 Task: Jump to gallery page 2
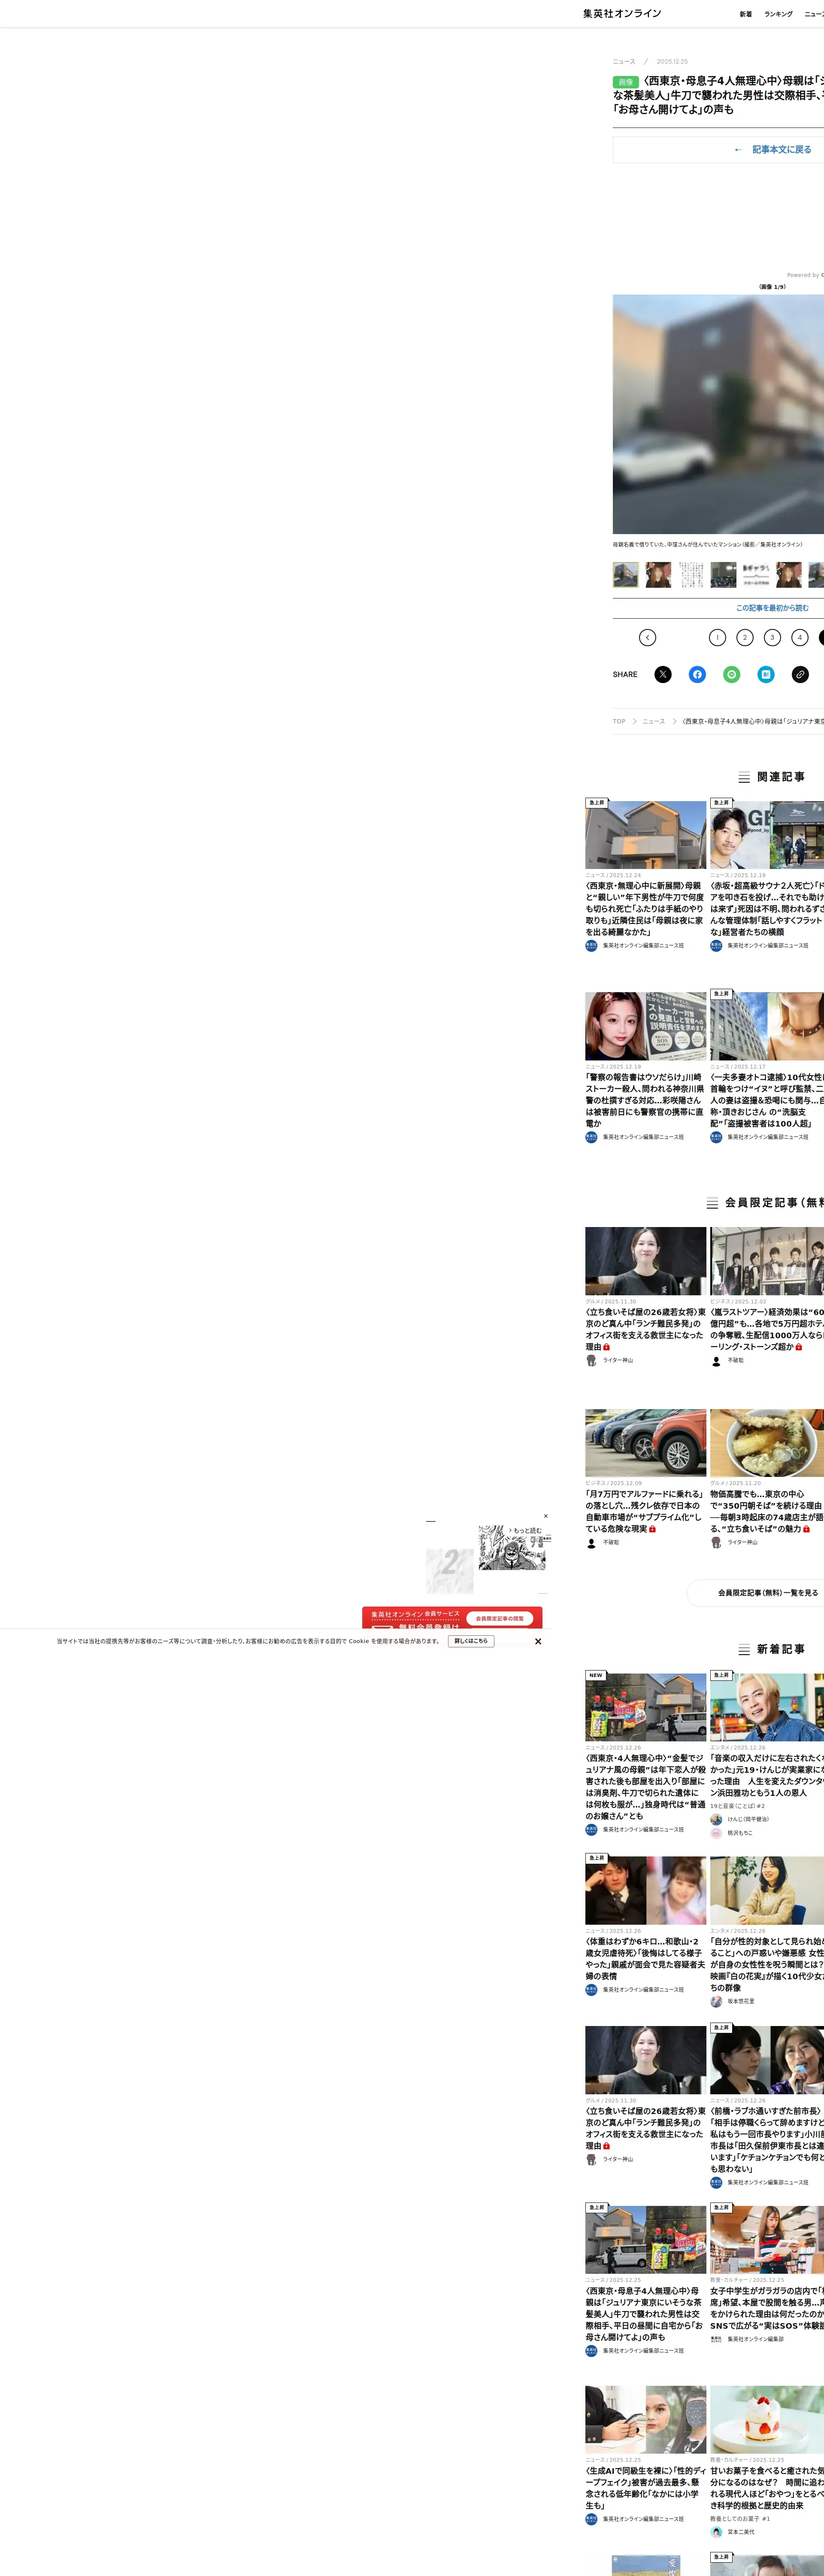(x=745, y=637)
